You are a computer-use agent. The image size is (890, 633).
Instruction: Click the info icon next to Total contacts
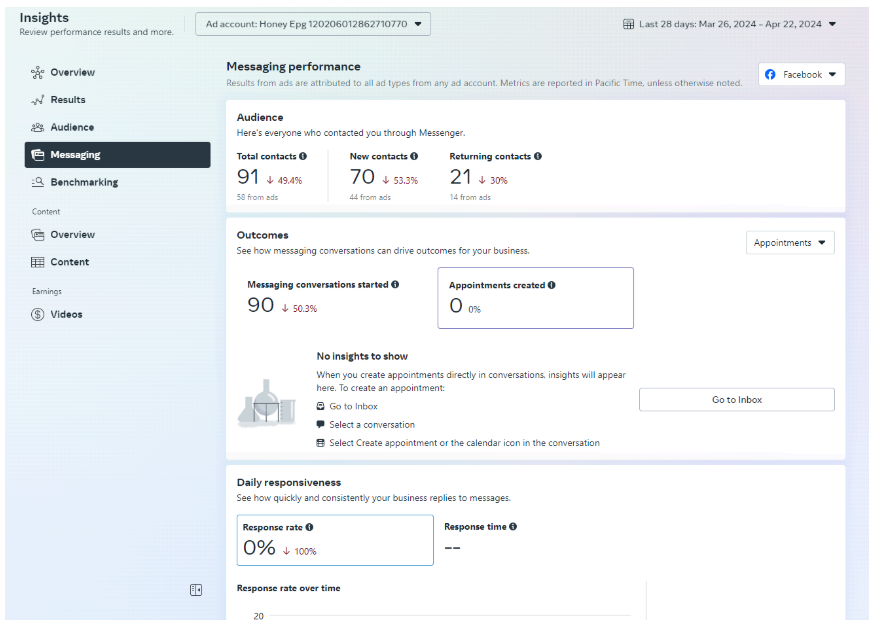(x=303, y=157)
